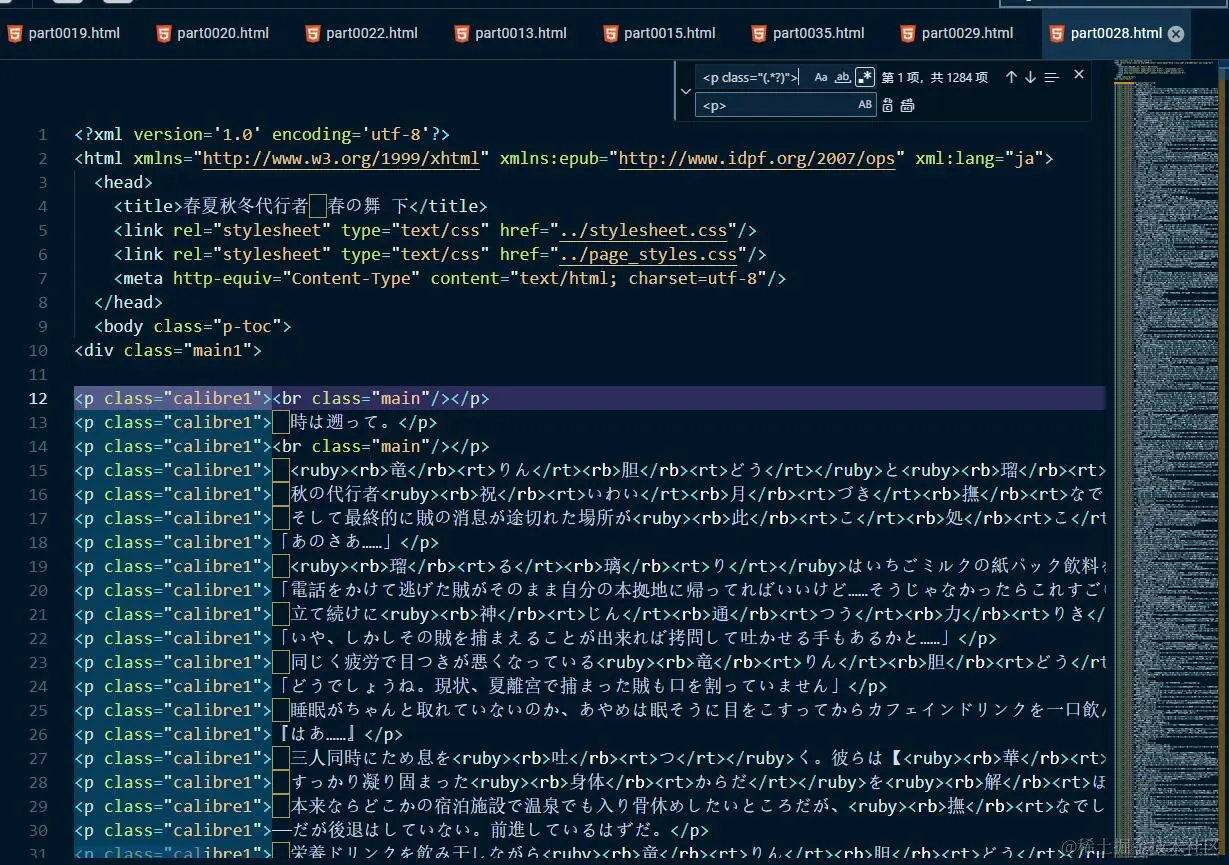The width and height of the screenshot is (1229, 865).
Task: Click the <meta http-equiv> tag on line 7
Action: click(x=450, y=279)
